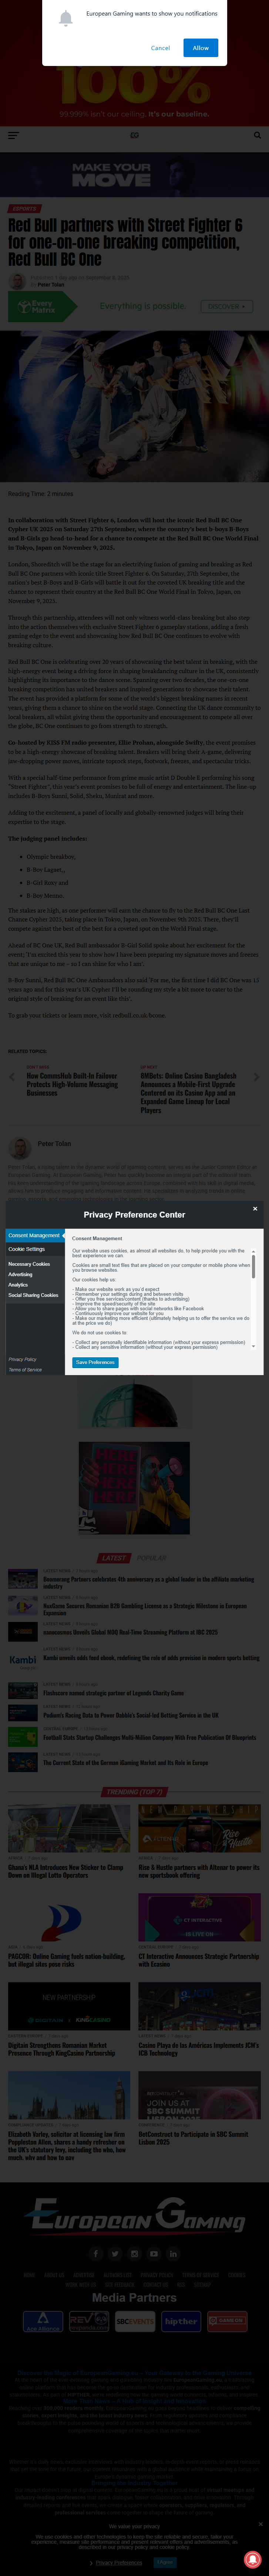Close the Privacy Preference Center dialog
This screenshot has height=2576, width=269.
(x=255, y=1208)
